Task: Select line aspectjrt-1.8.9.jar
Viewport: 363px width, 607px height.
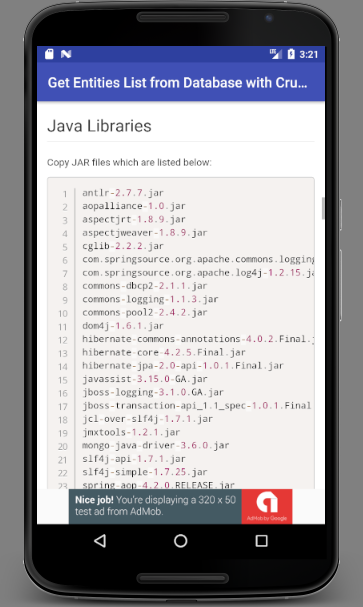Action: 134,219
